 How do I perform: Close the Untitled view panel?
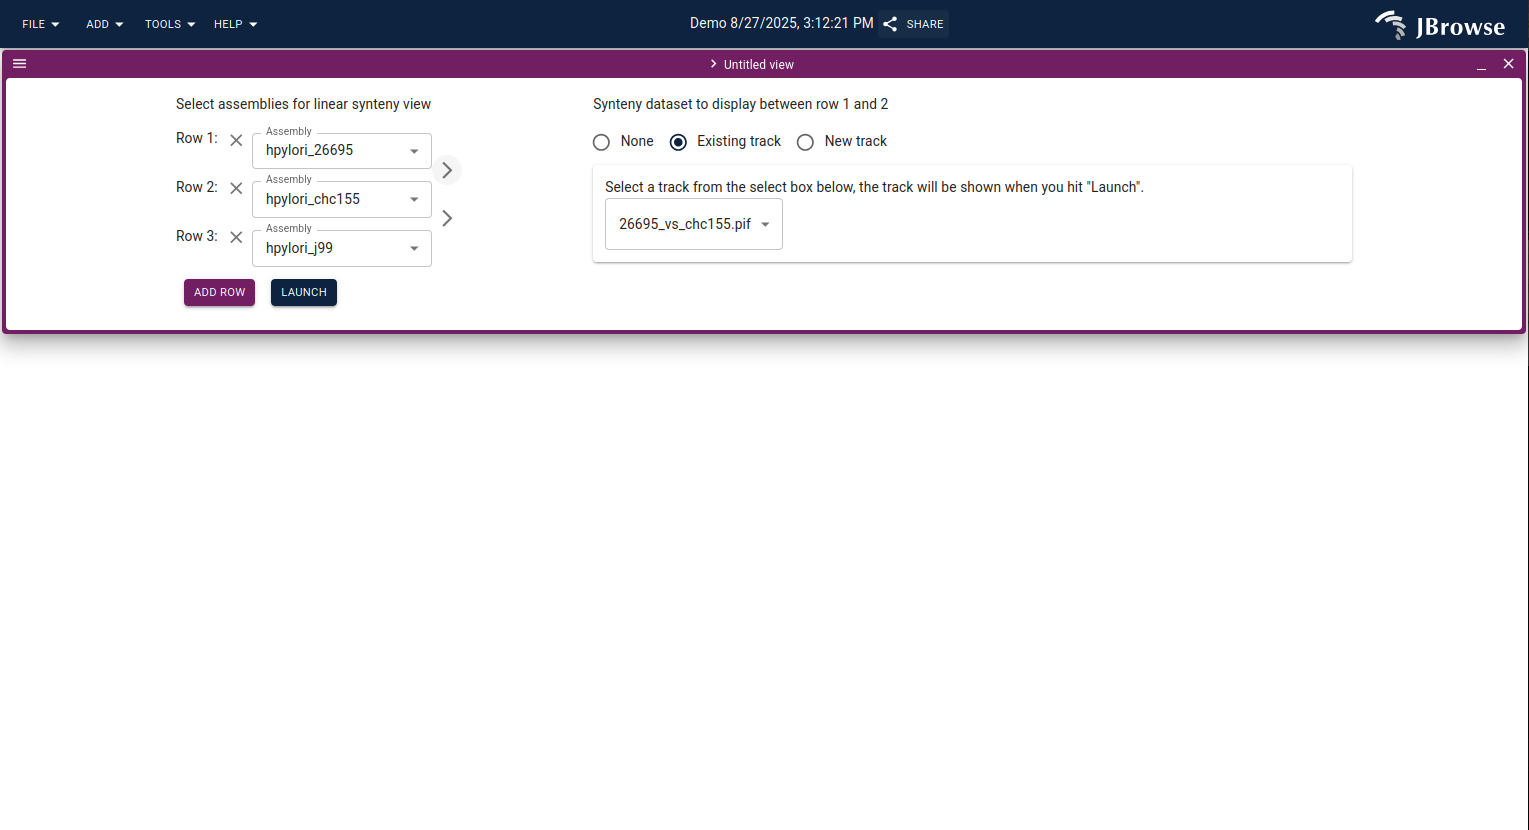(x=1509, y=64)
